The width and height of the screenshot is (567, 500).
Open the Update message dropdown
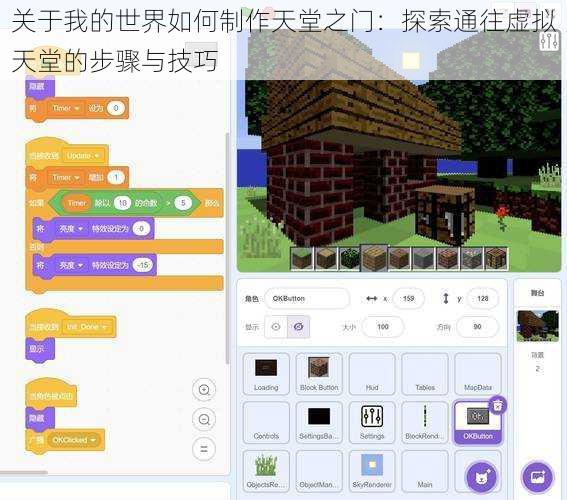click(x=83, y=156)
